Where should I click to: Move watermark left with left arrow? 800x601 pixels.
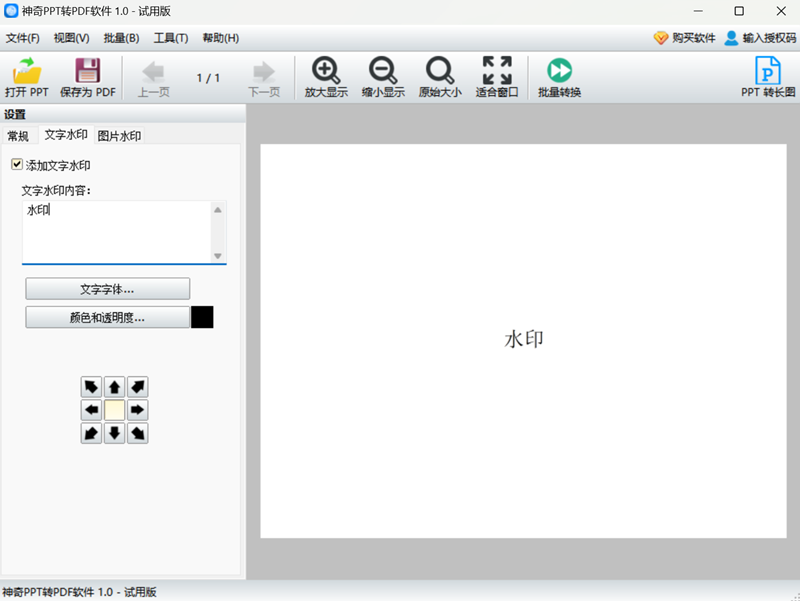91,410
